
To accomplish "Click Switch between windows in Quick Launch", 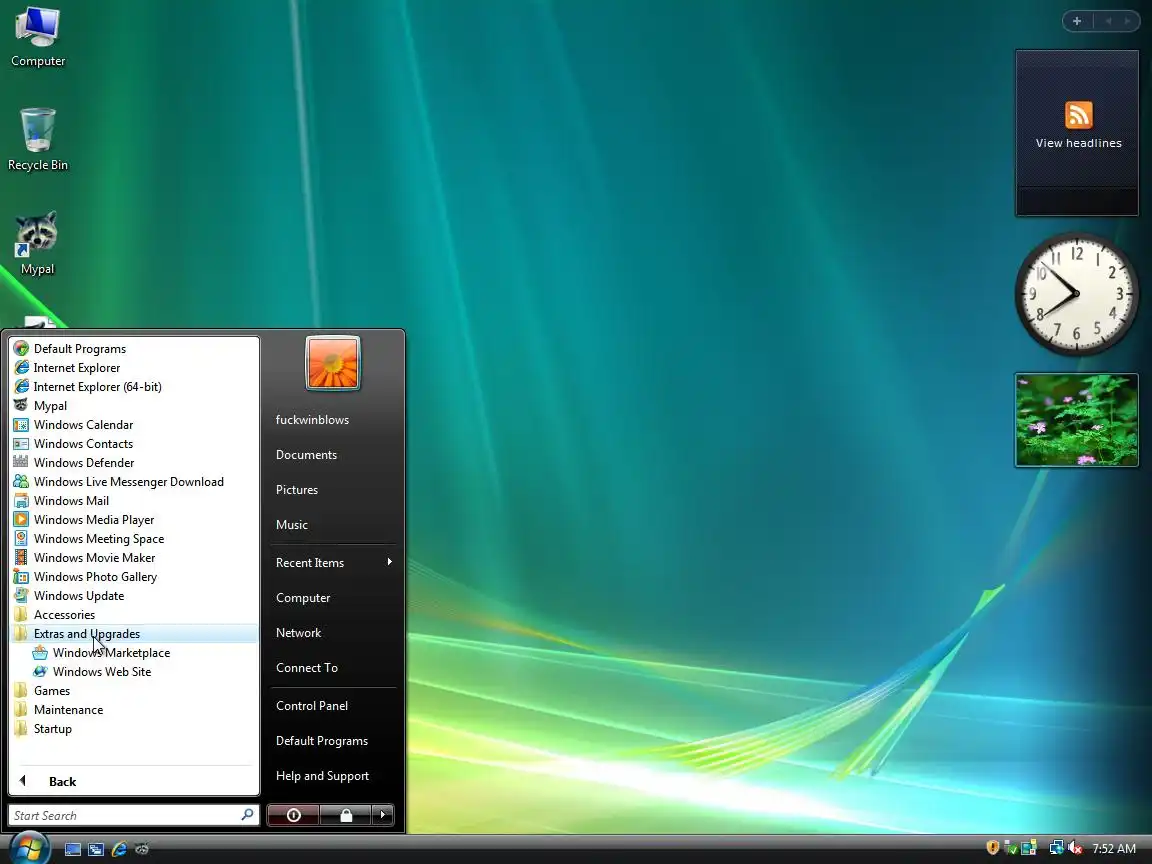I will (96, 849).
